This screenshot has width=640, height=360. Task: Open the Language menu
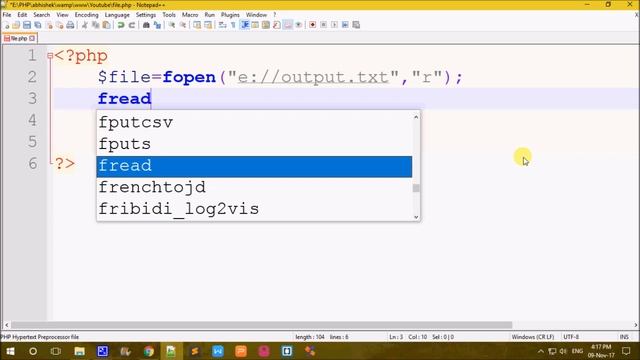click(x=117, y=15)
